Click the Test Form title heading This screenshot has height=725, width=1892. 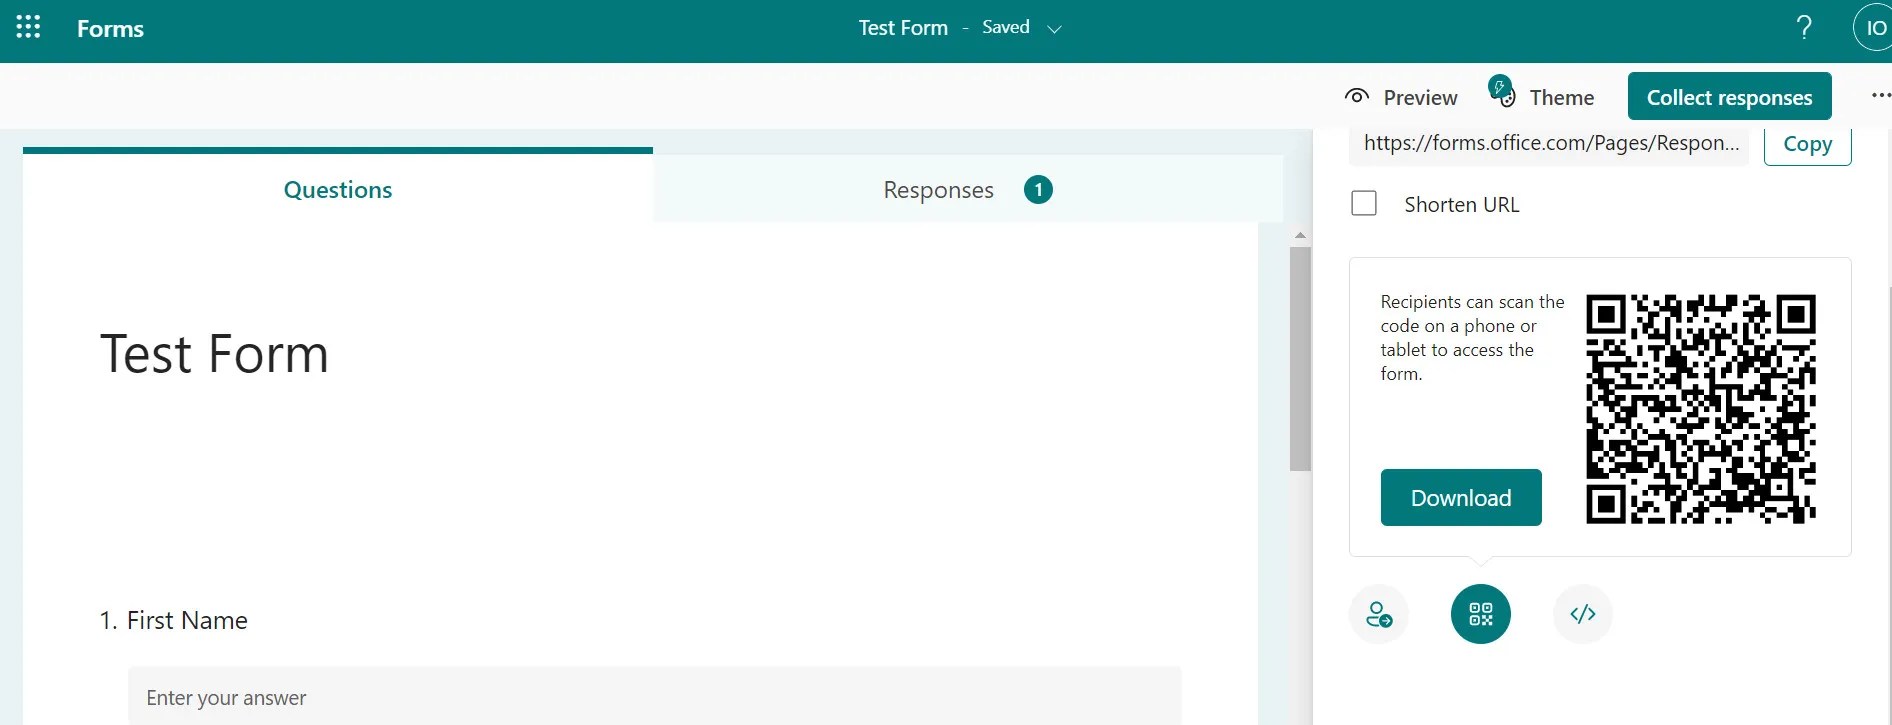pyautogui.click(x=214, y=354)
